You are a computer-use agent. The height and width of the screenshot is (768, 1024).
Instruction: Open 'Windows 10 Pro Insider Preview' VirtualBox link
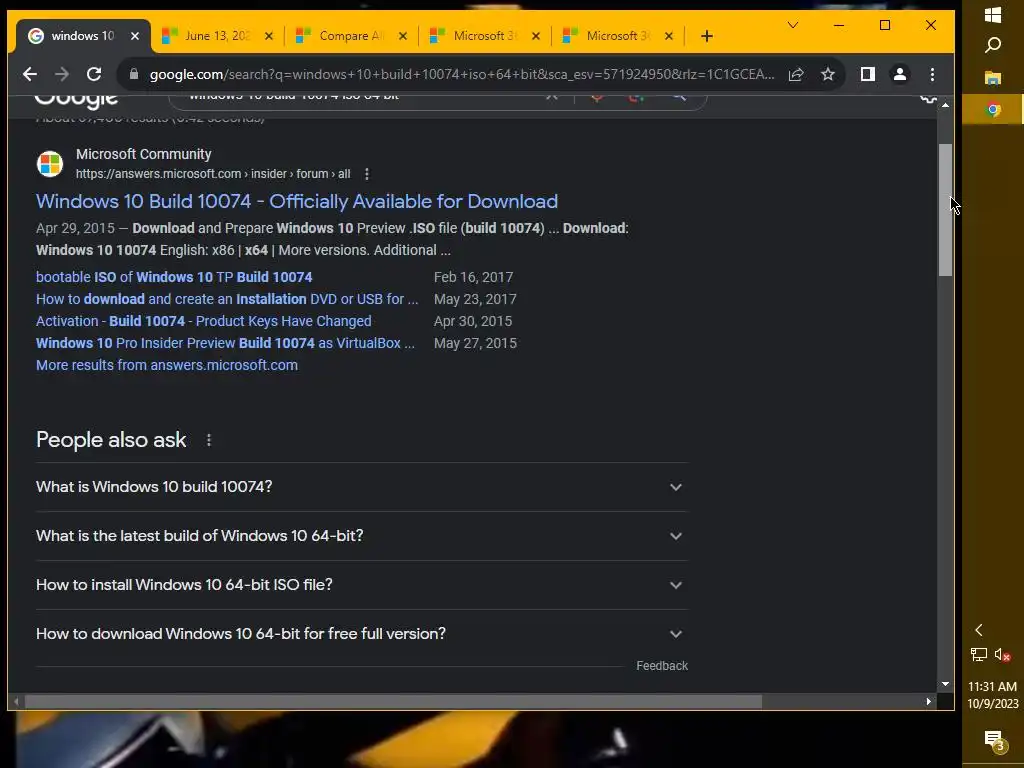[225, 344]
